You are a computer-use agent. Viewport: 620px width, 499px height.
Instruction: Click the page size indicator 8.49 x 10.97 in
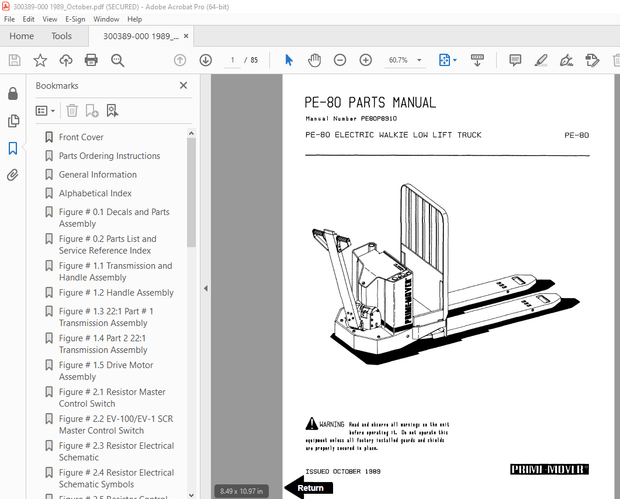click(241, 491)
